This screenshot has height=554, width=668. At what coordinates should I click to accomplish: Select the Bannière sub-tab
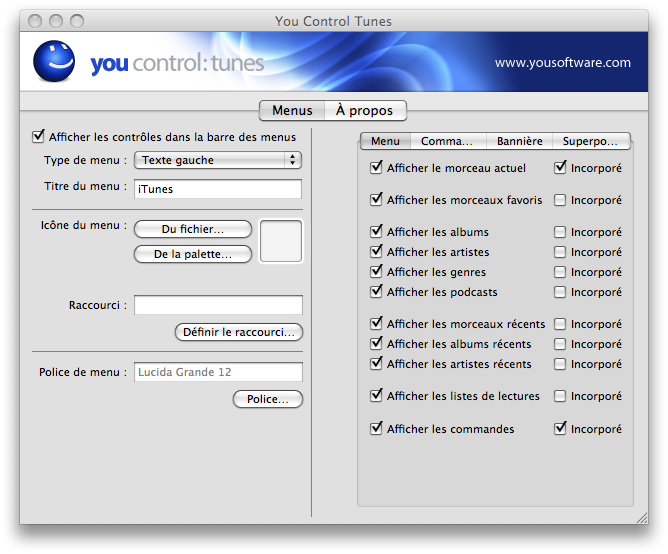tap(519, 141)
